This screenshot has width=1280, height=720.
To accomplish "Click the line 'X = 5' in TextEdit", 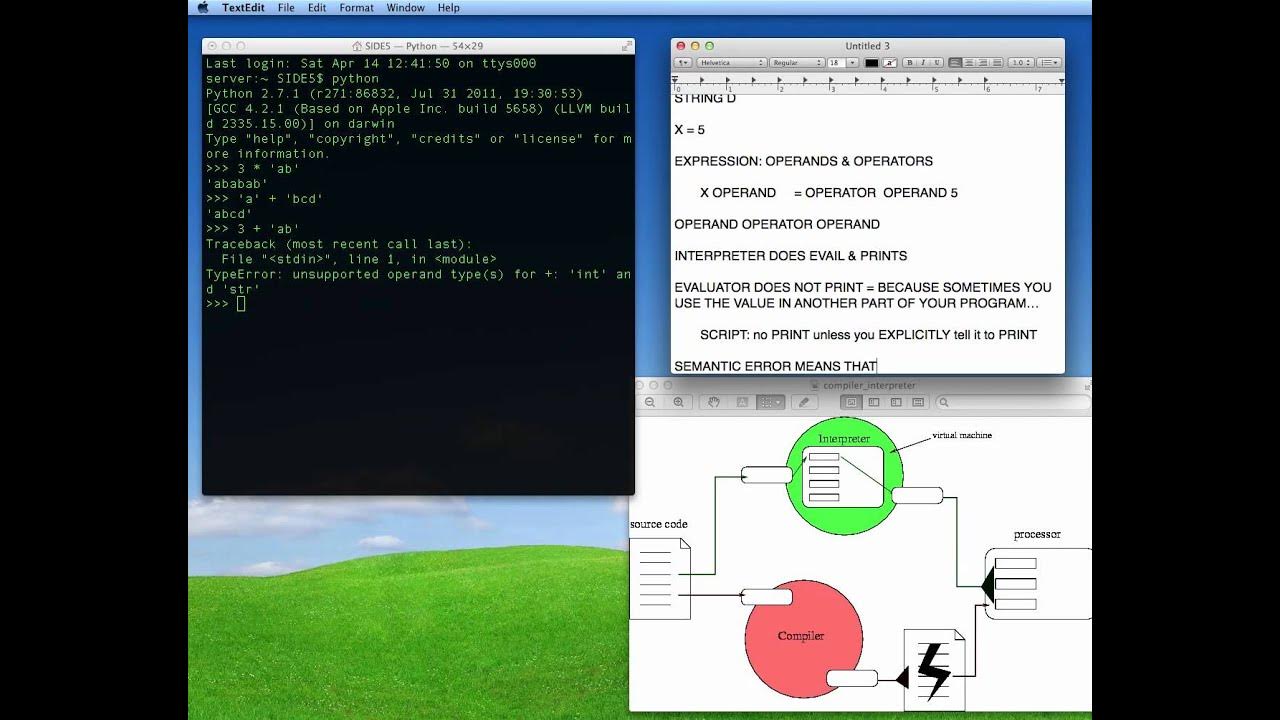I will pos(690,130).
